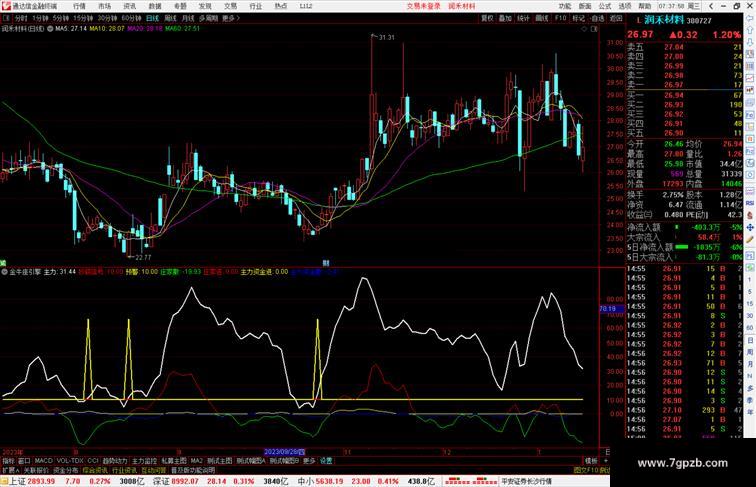The image size is (756, 487).
Task: Open the 公式 top-right menu
Action: 605,6
